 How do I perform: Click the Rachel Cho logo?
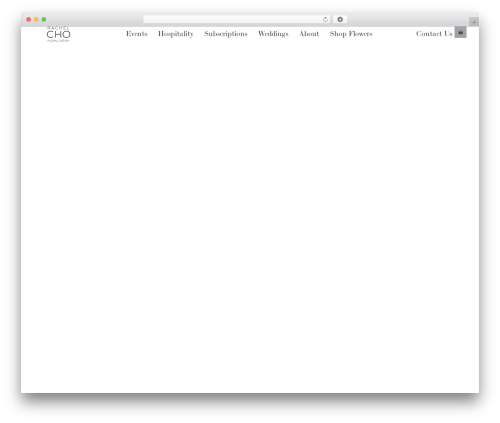click(x=58, y=34)
